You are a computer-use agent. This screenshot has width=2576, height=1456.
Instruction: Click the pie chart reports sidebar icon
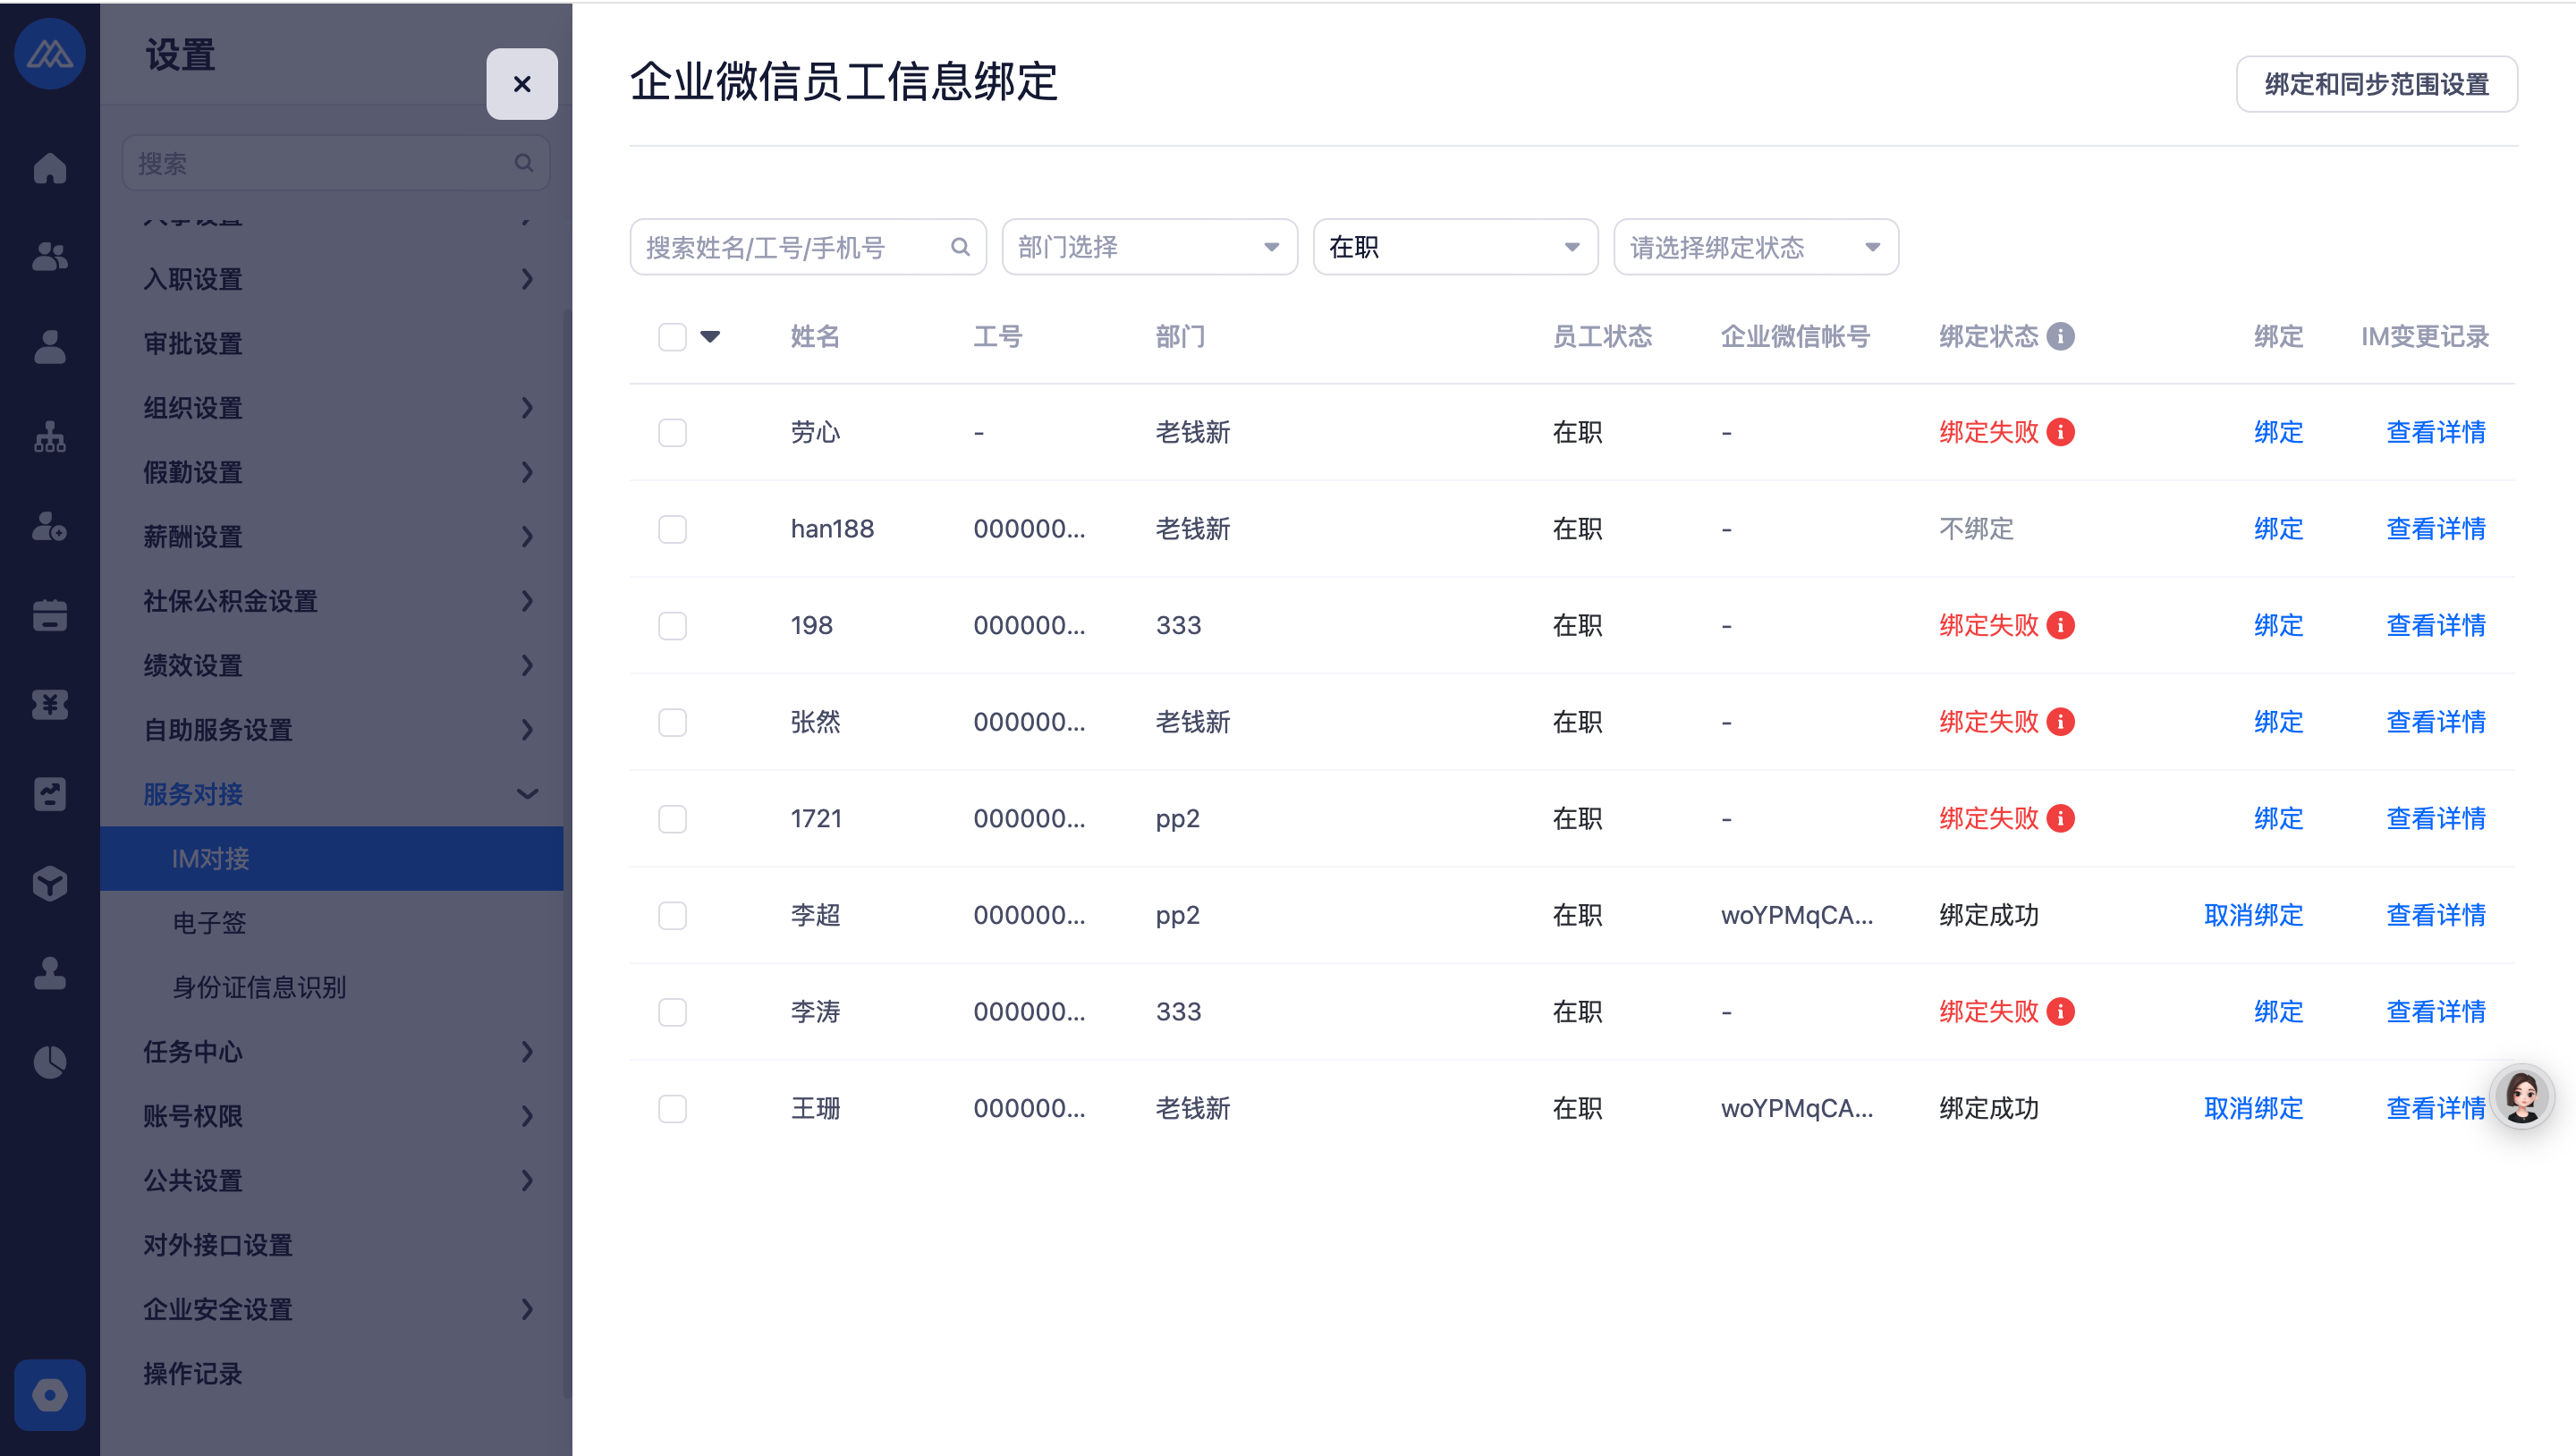pyautogui.click(x=50, y=1062)
